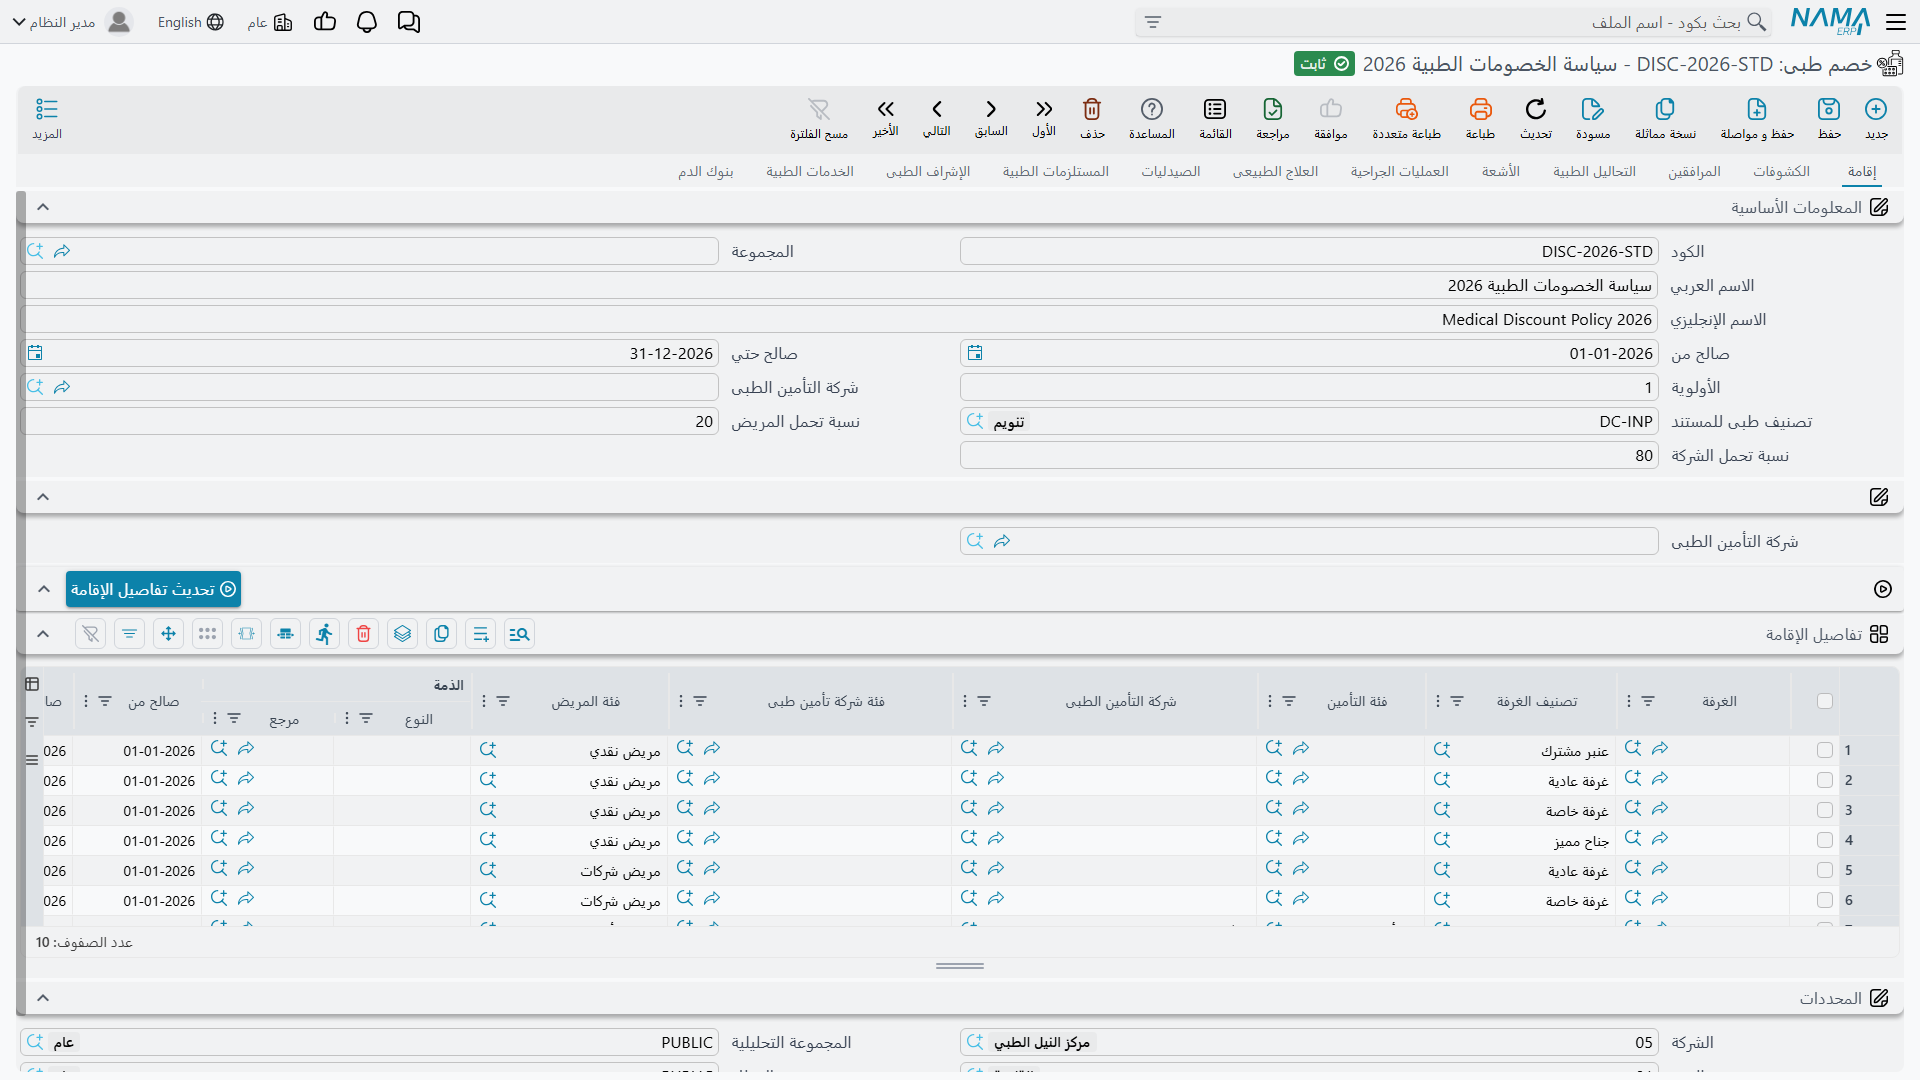This screenshot has width=1920, height=1080.
Task: Click the حفظ (Save) icon
Action: pos(1829,109)
